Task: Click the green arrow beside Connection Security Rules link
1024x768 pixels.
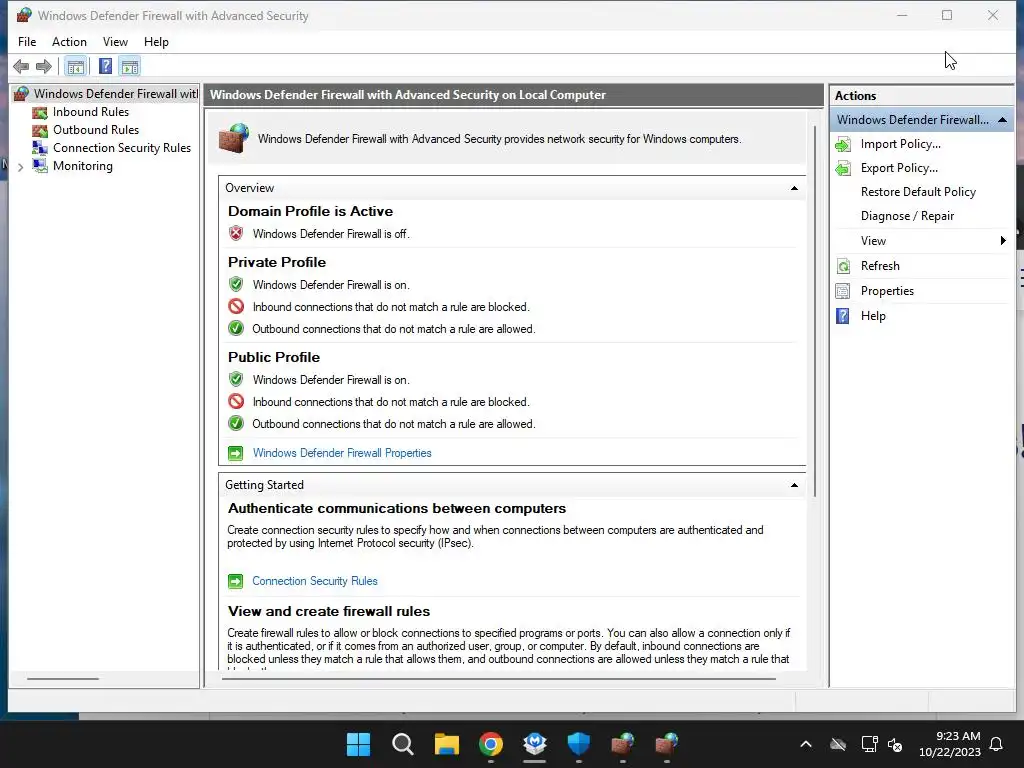Action: coord(236,581)
